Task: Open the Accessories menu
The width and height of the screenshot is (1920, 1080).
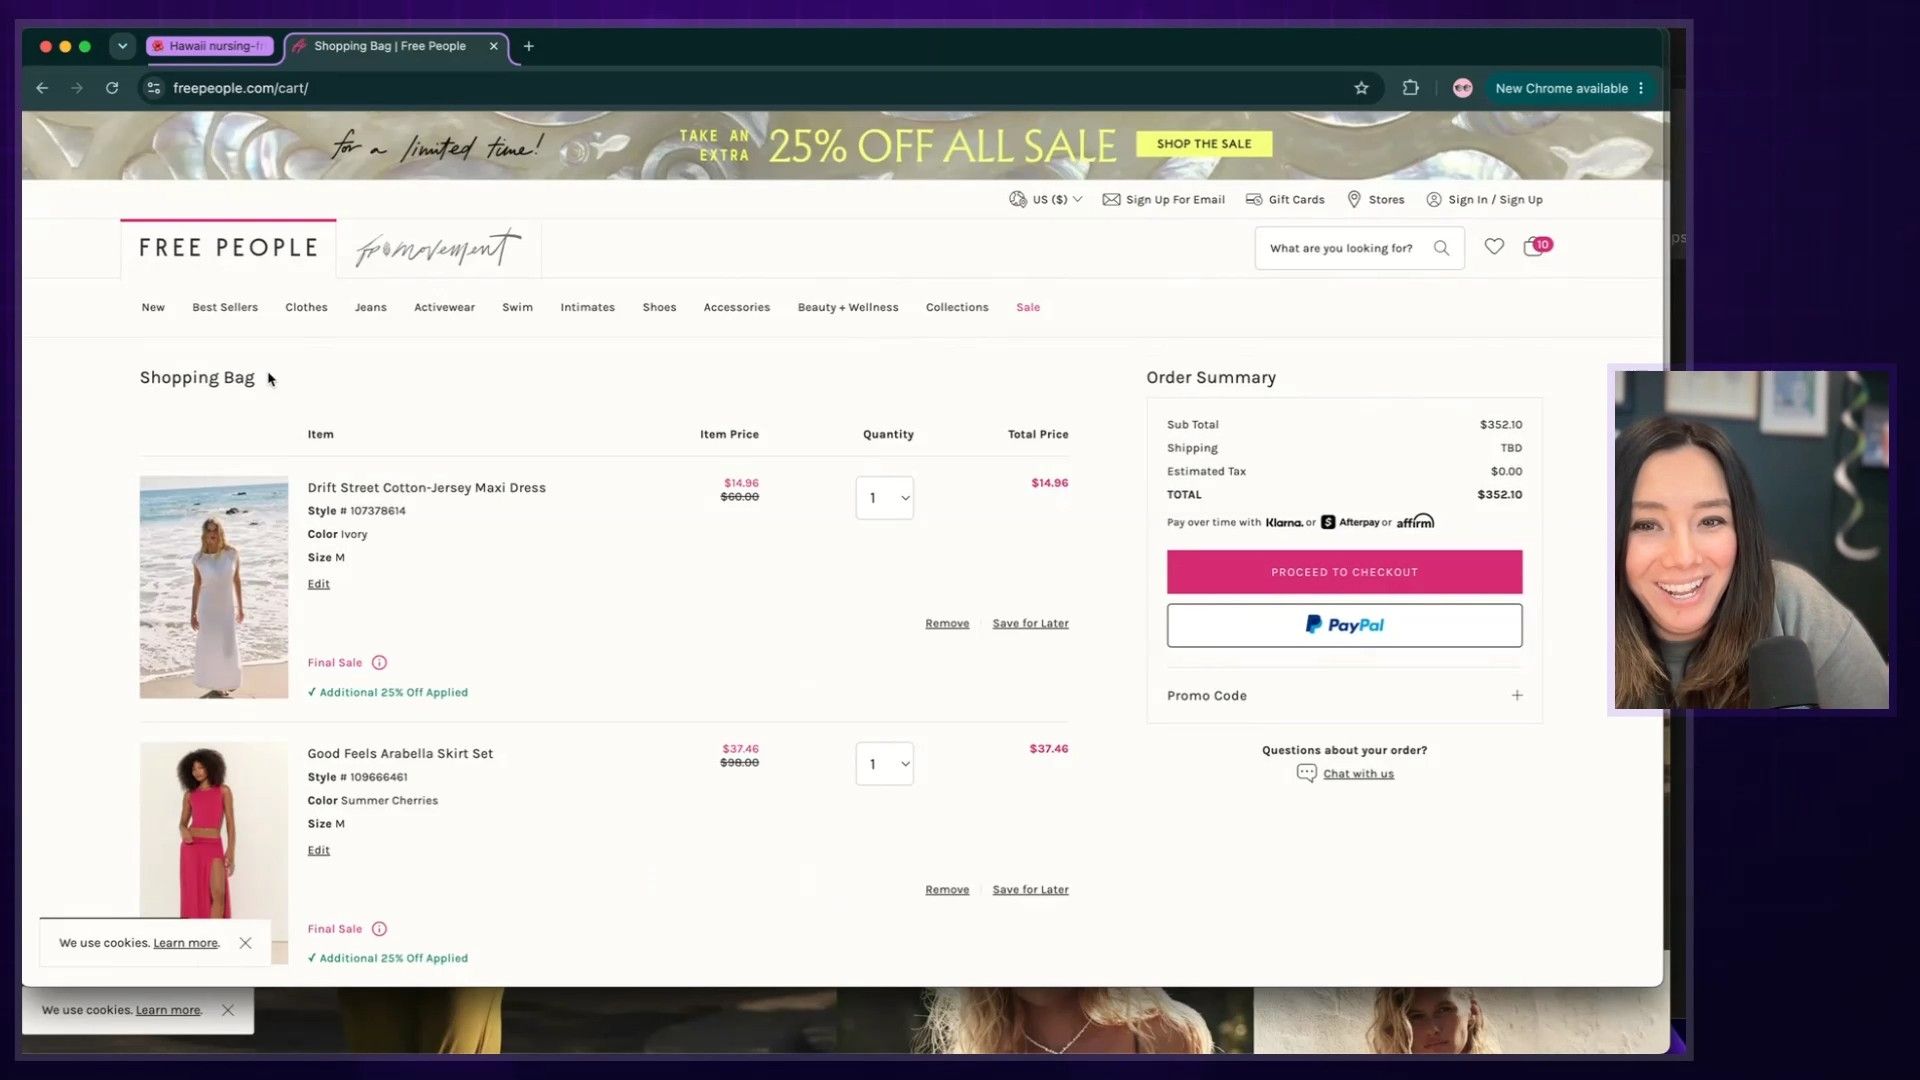Action: tap(737, 307)
